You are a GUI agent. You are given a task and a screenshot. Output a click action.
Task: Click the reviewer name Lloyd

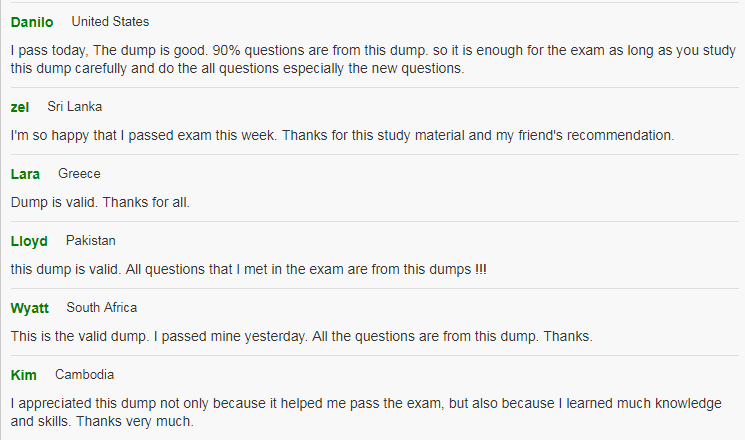click(29, 241)
